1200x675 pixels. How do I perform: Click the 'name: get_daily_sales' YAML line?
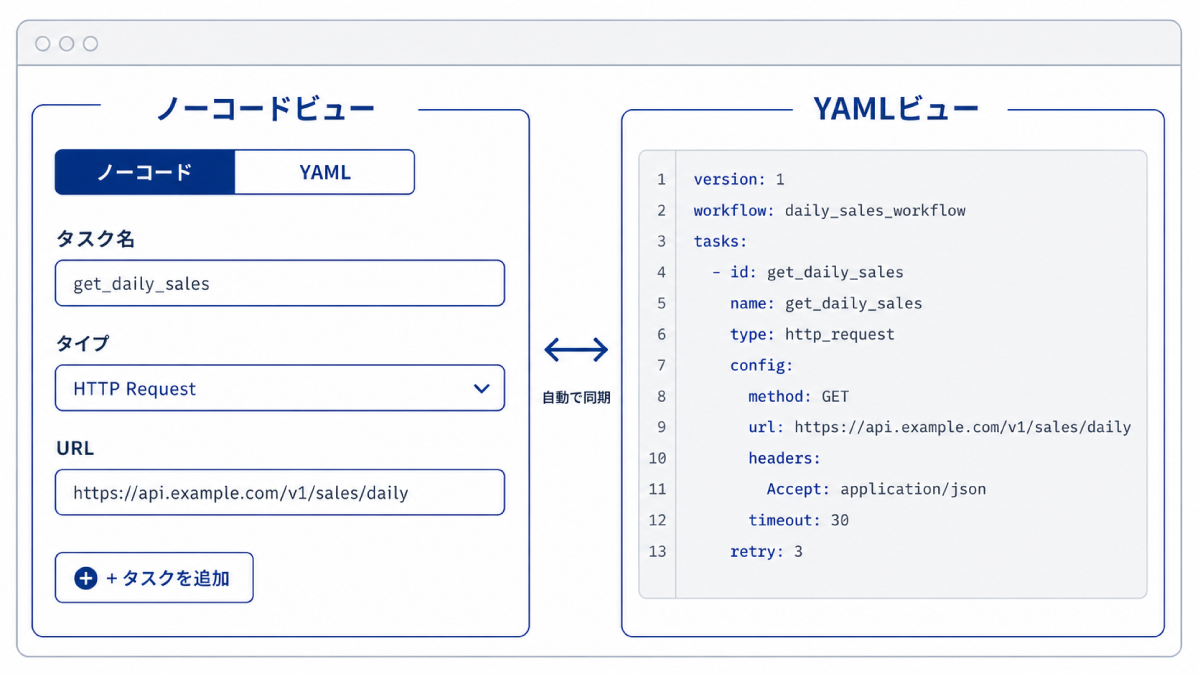(826, 304)
